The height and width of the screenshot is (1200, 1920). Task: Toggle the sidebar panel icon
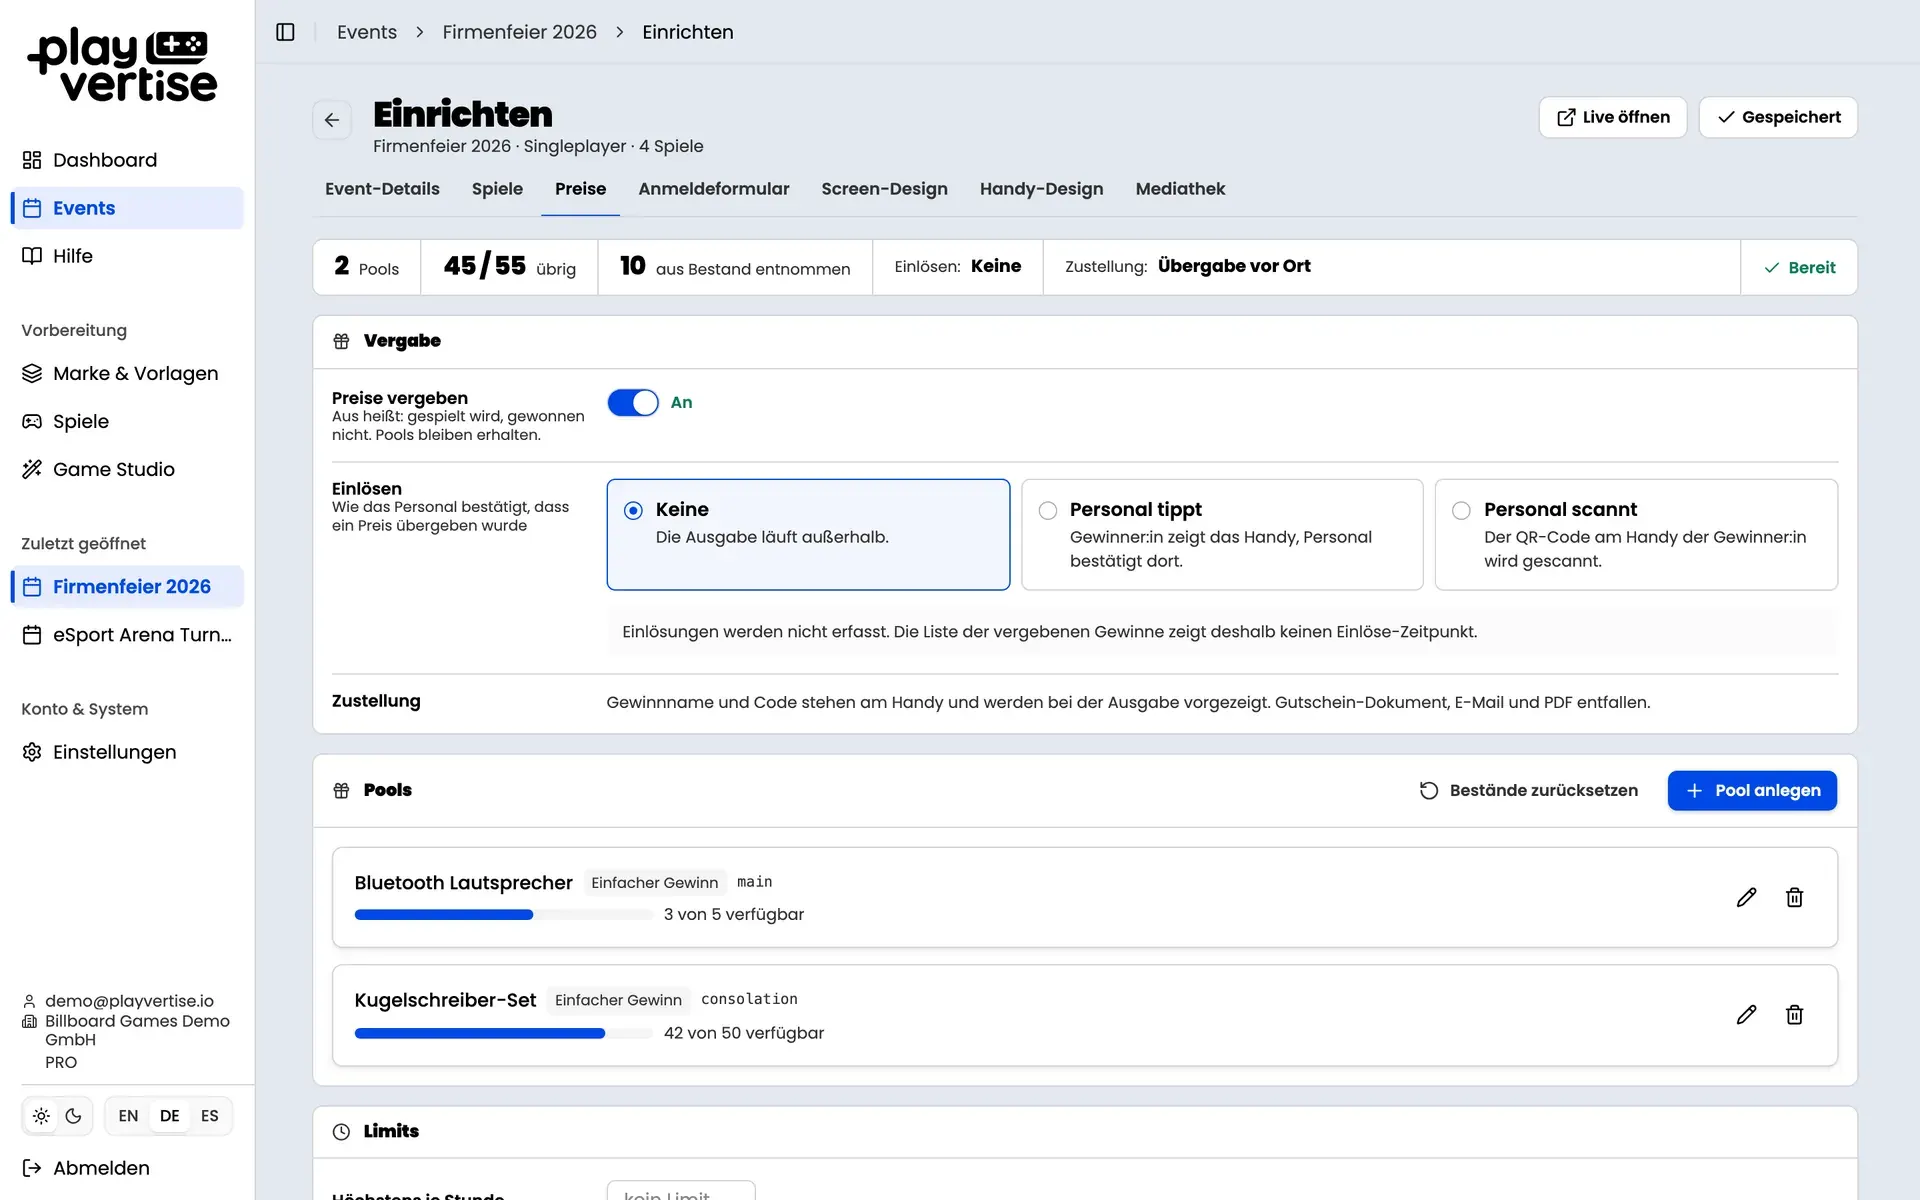(285, 32)
